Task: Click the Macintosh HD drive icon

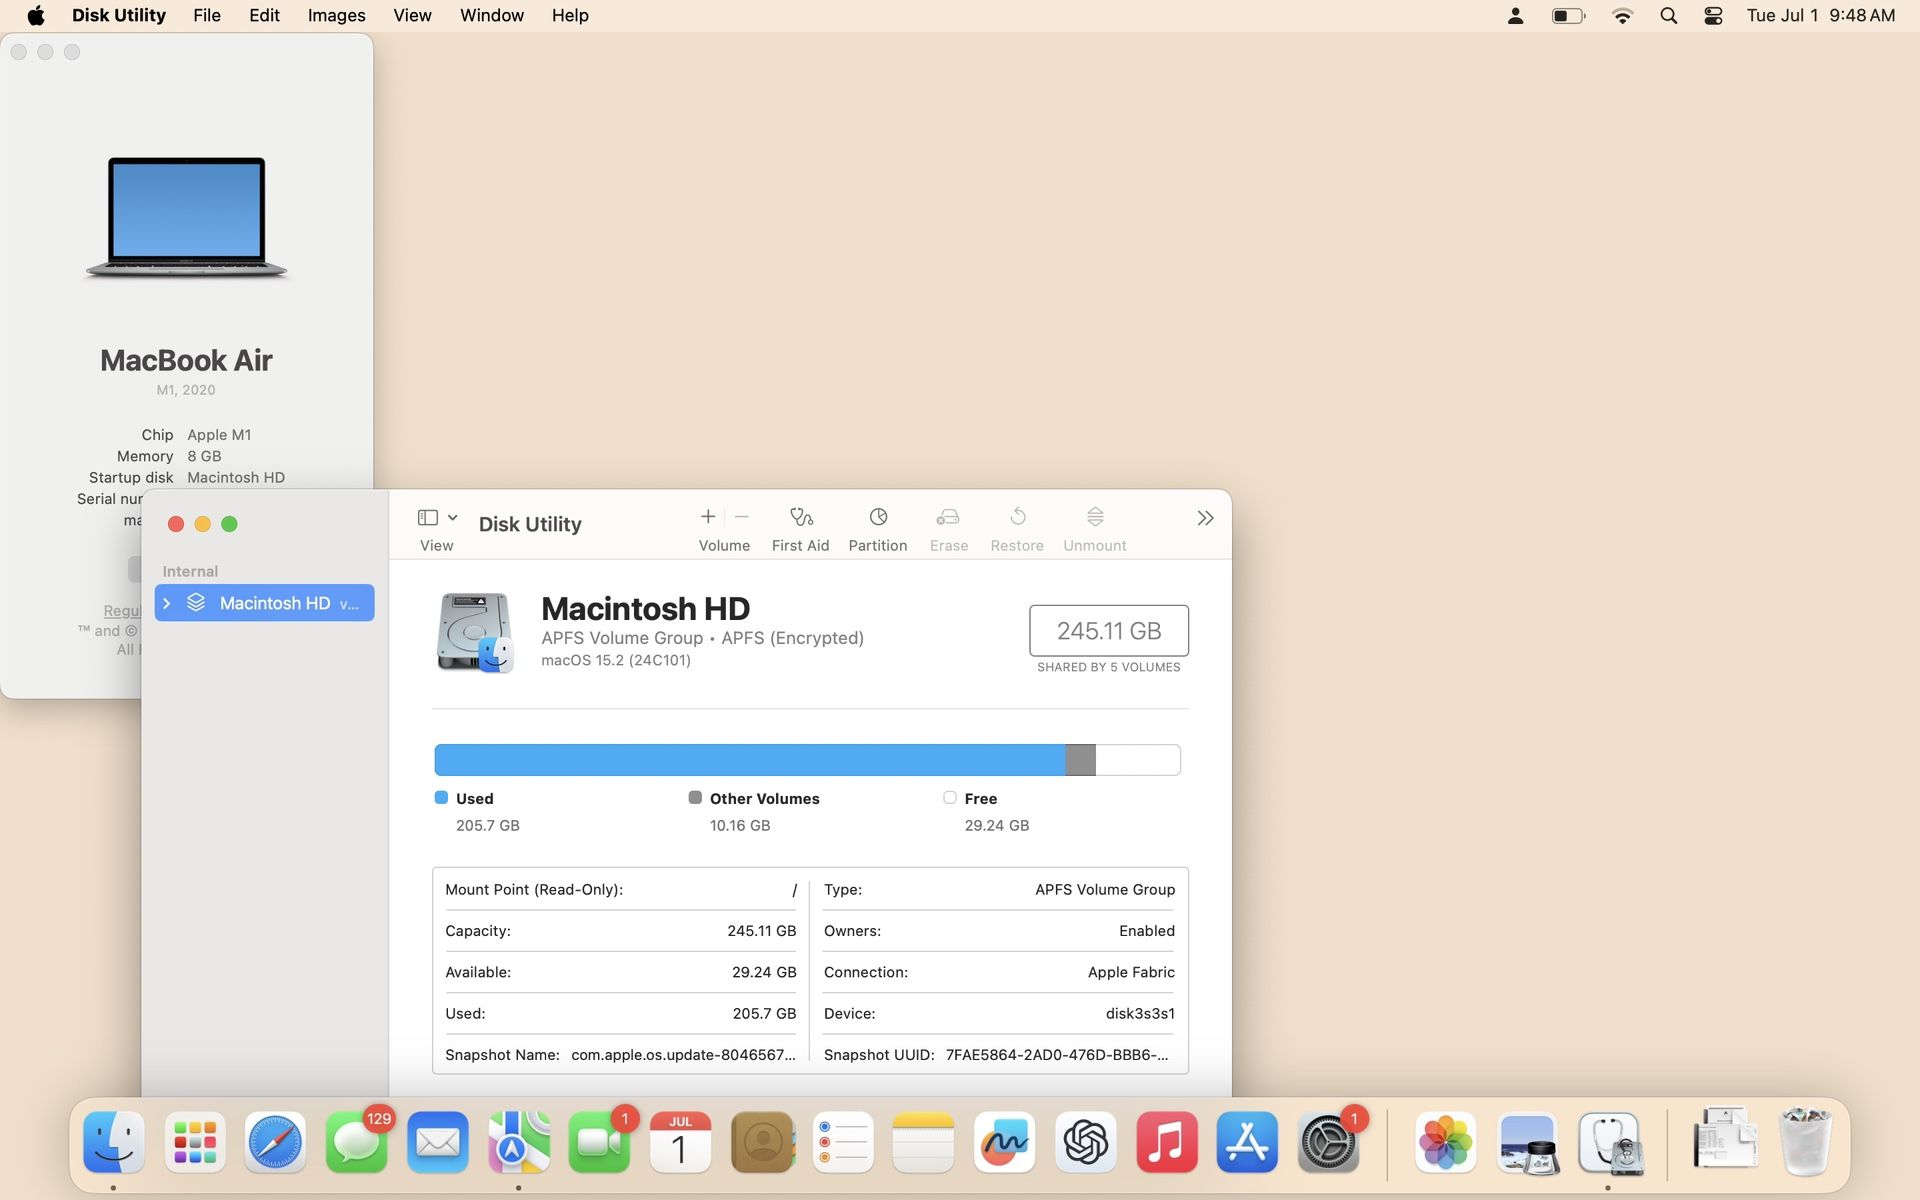Action: [x=475, y=633]
